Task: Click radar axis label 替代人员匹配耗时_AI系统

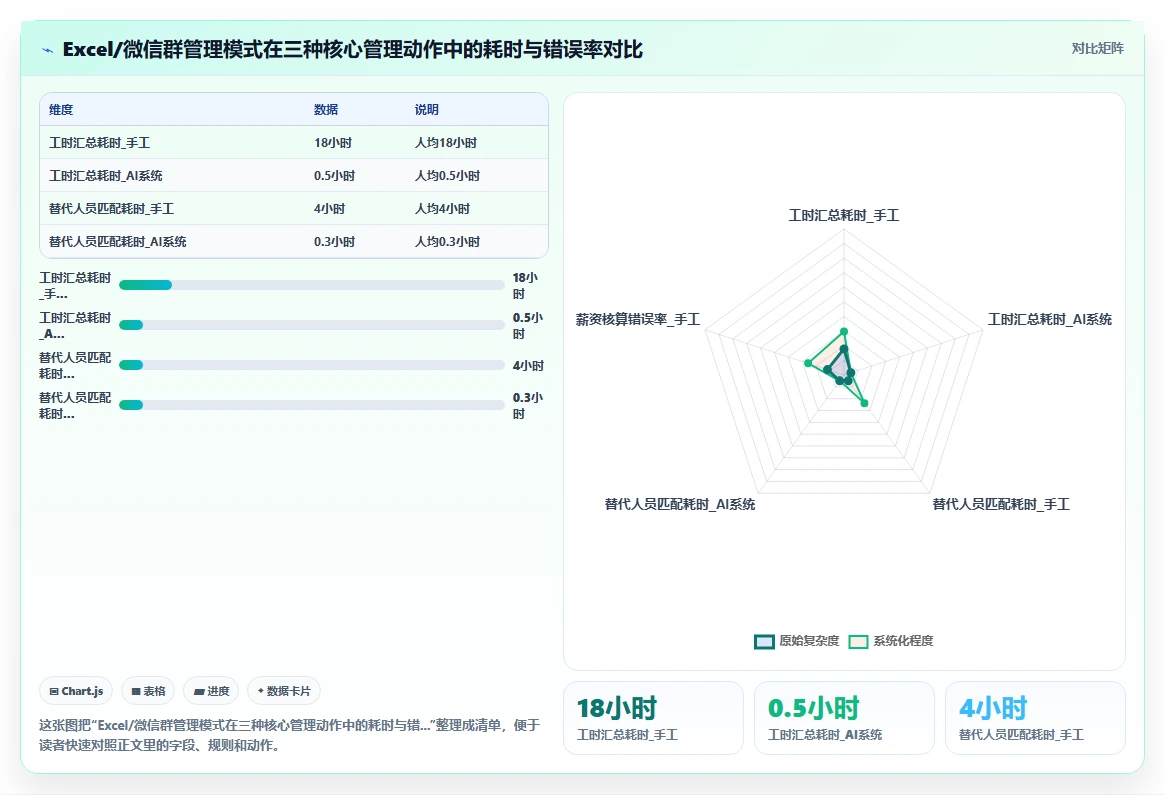Action: click(x=680, y=504)
